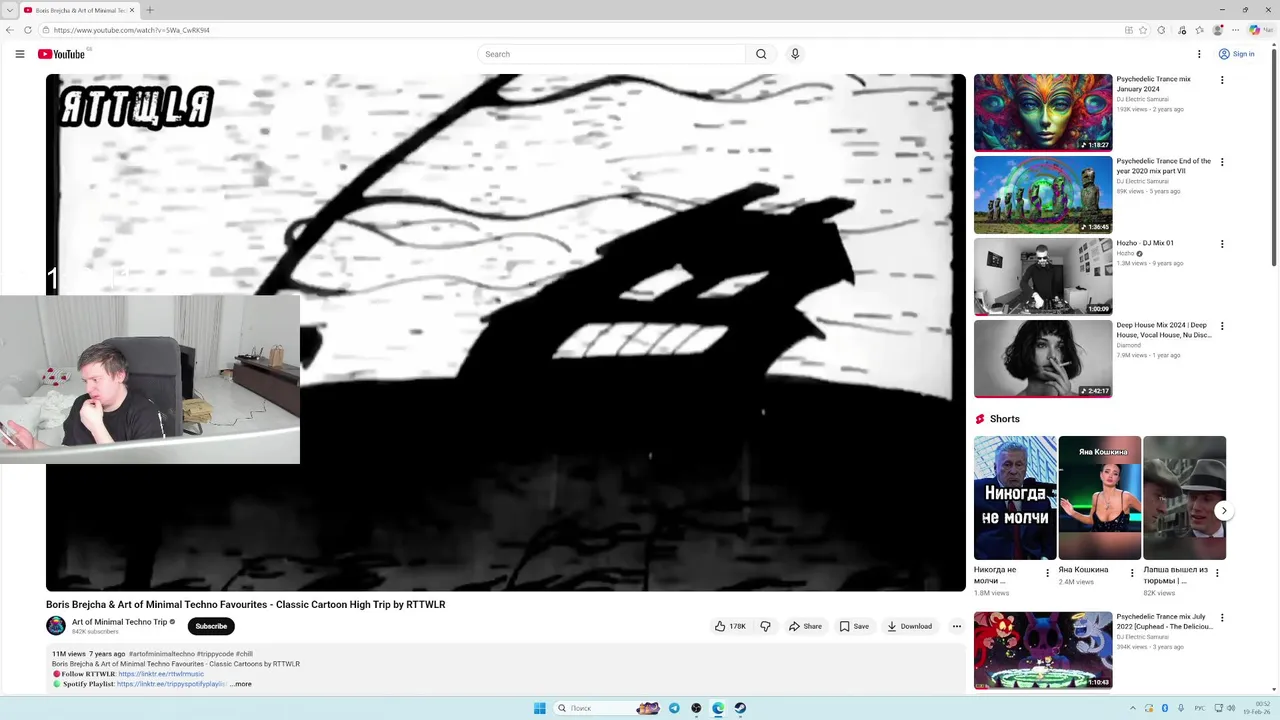Open the Windows Start menu
The width and height of the screenshot is (1280, 720).
tap(540, 708)
